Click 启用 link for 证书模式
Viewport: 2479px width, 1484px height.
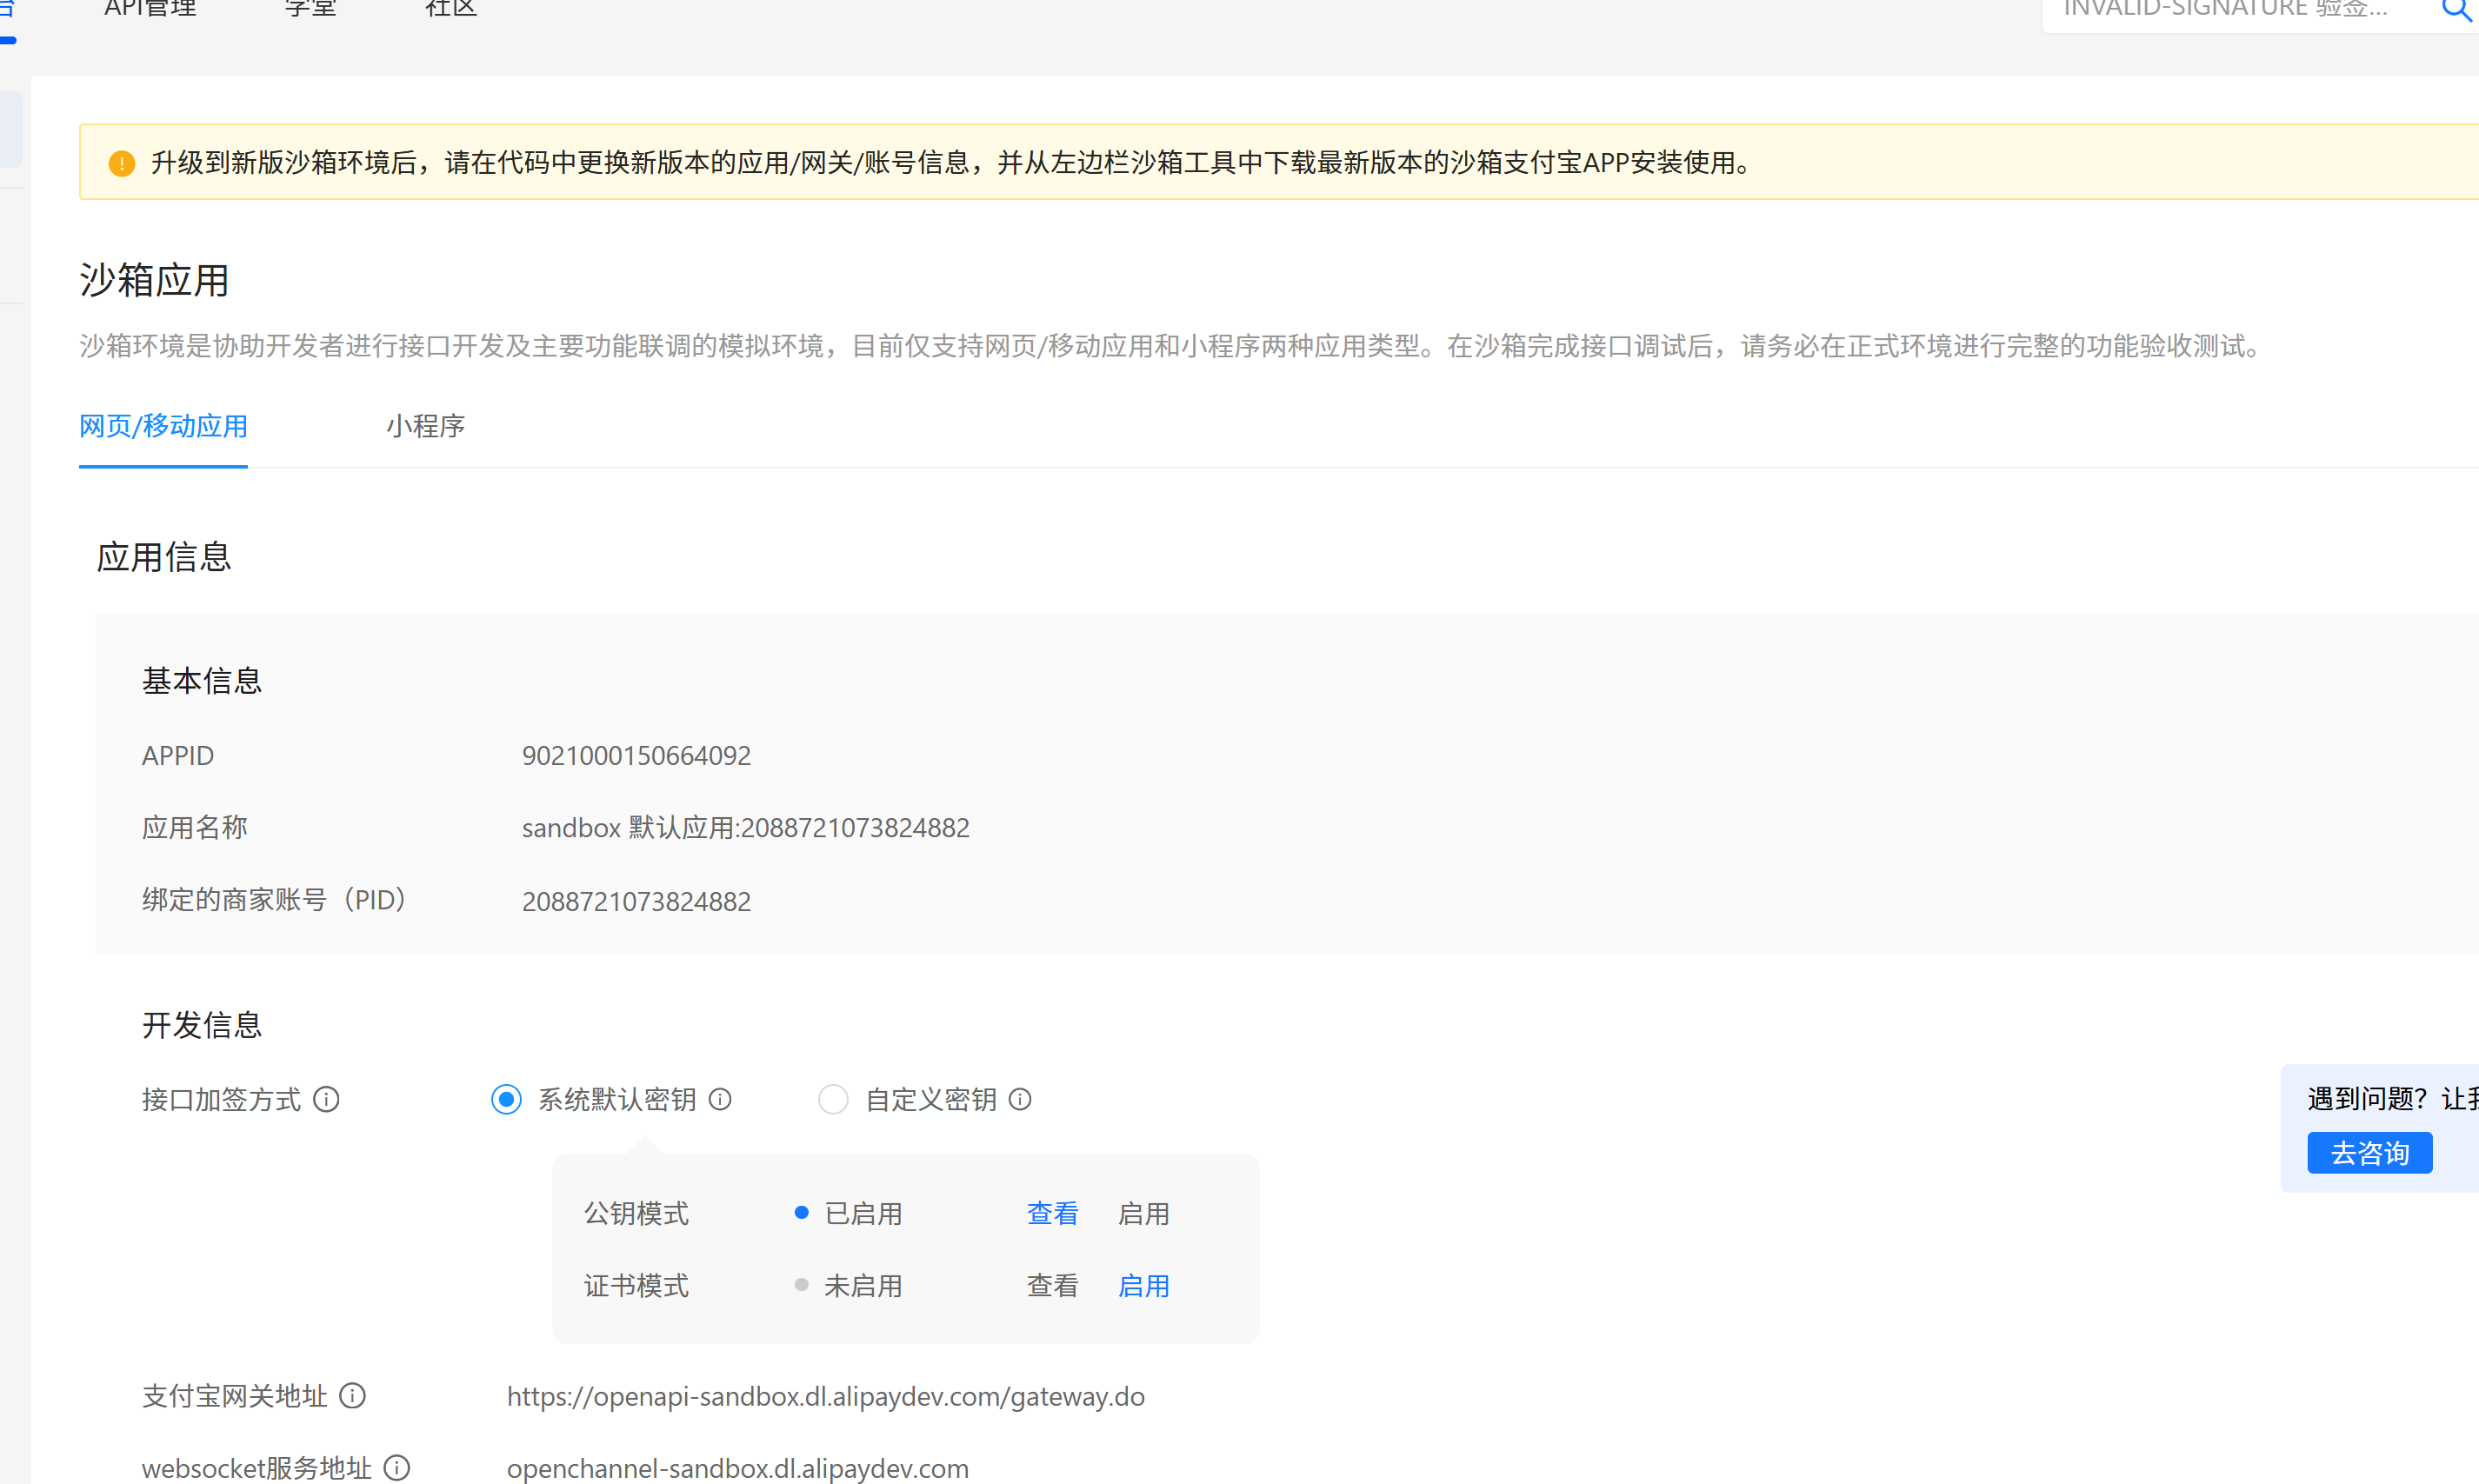point(1143,1285)
